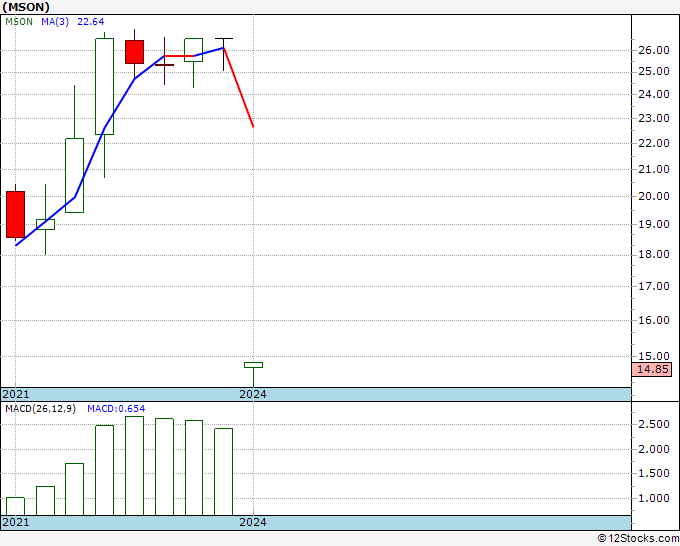Click 2021 on the price chart axis
The image size is (680, 546).
[16, 394]
